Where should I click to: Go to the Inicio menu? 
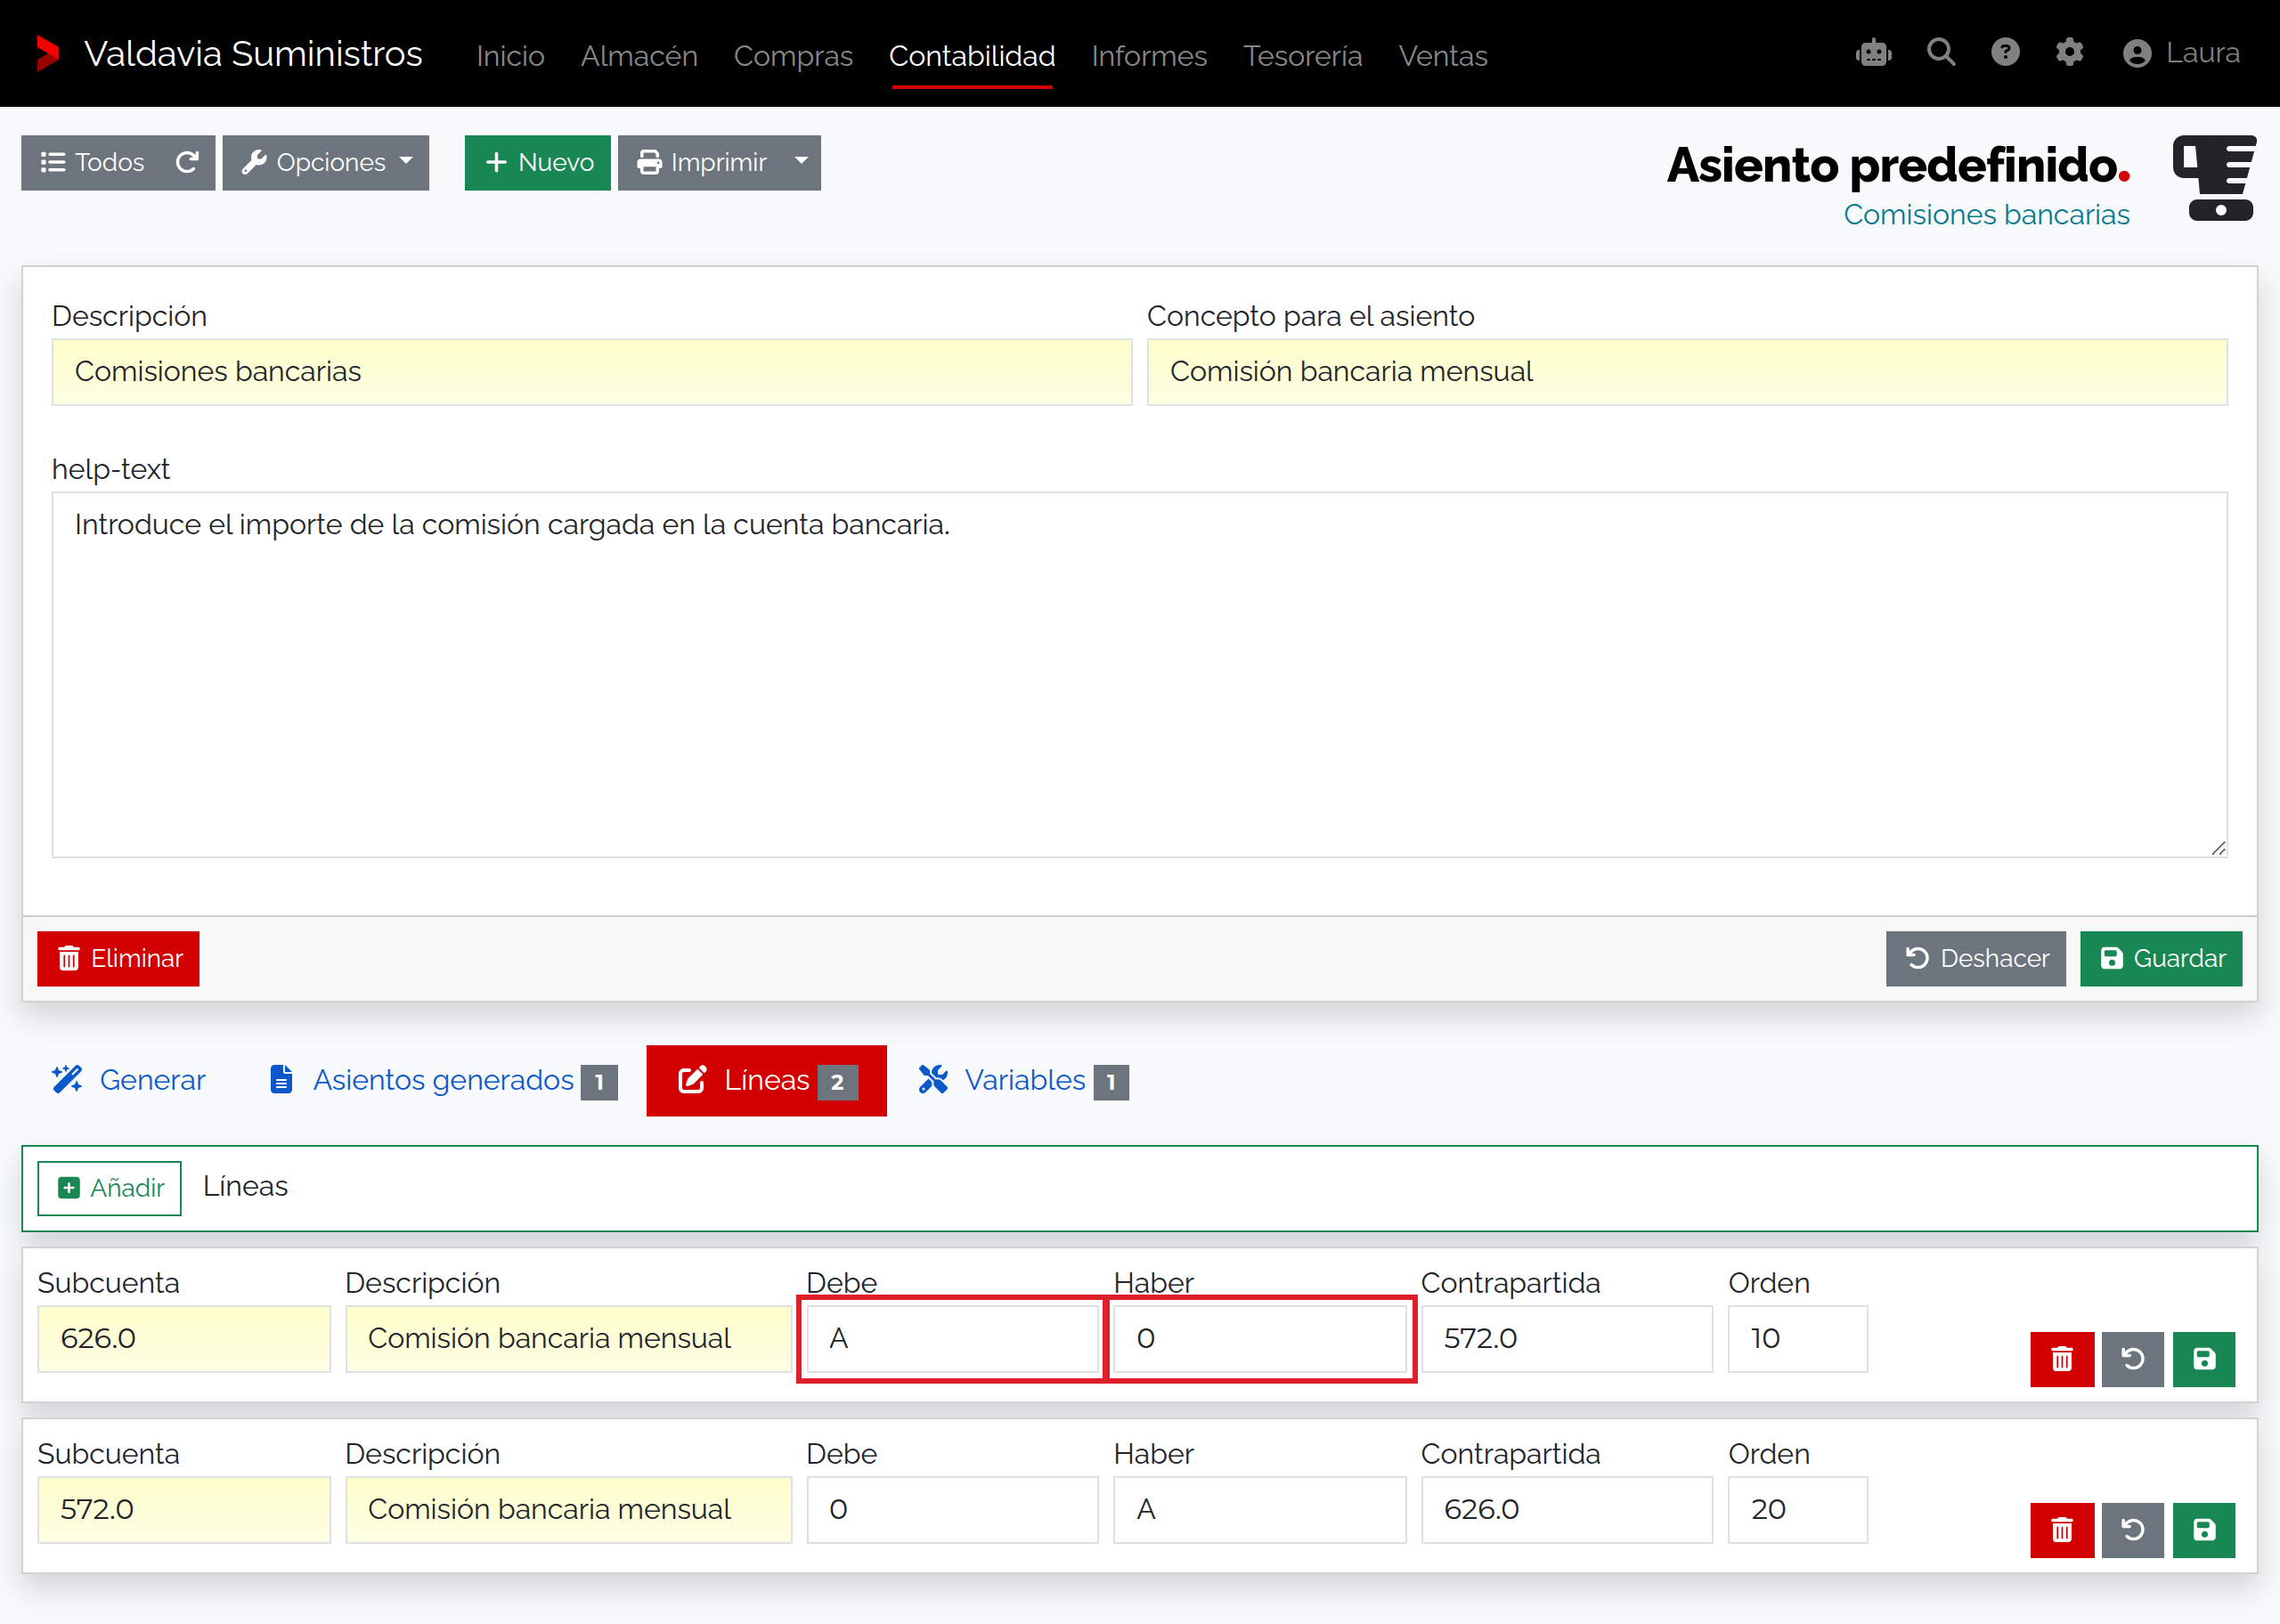(510, 56)
